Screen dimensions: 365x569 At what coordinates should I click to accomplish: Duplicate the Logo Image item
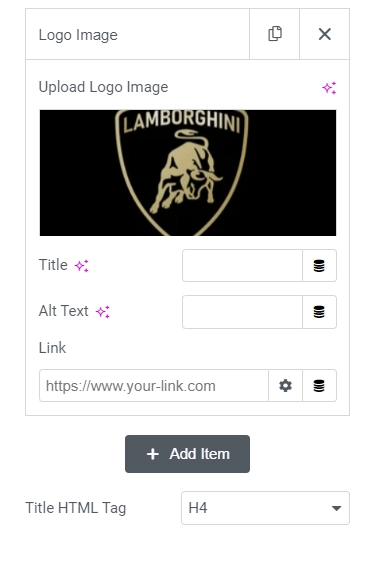274,34
